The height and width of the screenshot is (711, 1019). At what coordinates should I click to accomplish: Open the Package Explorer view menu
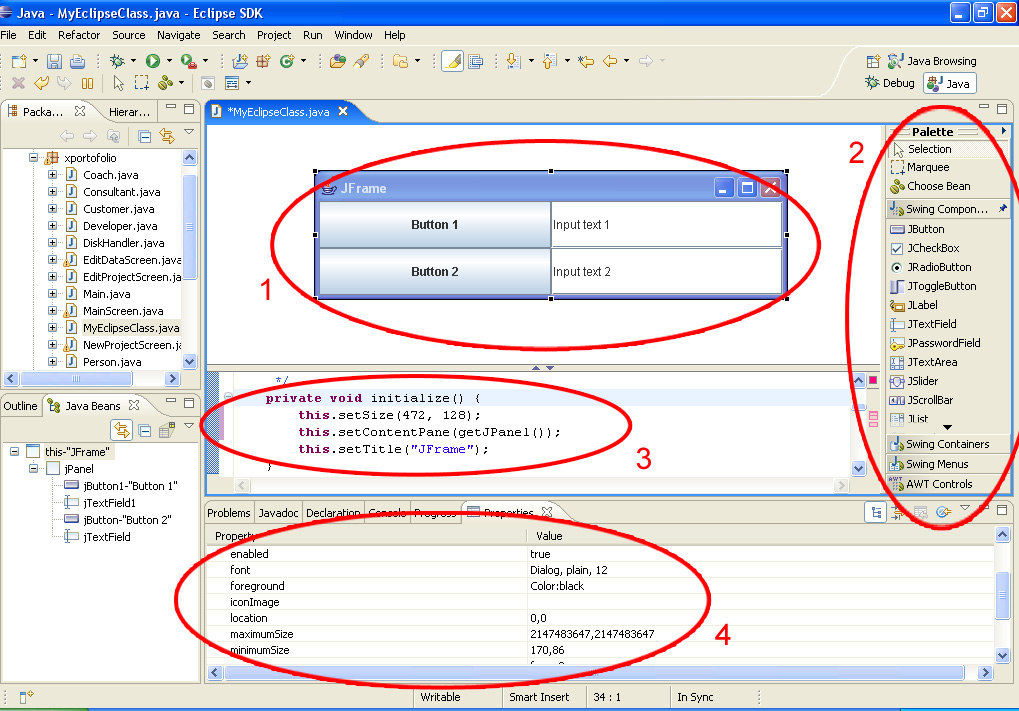189,132
